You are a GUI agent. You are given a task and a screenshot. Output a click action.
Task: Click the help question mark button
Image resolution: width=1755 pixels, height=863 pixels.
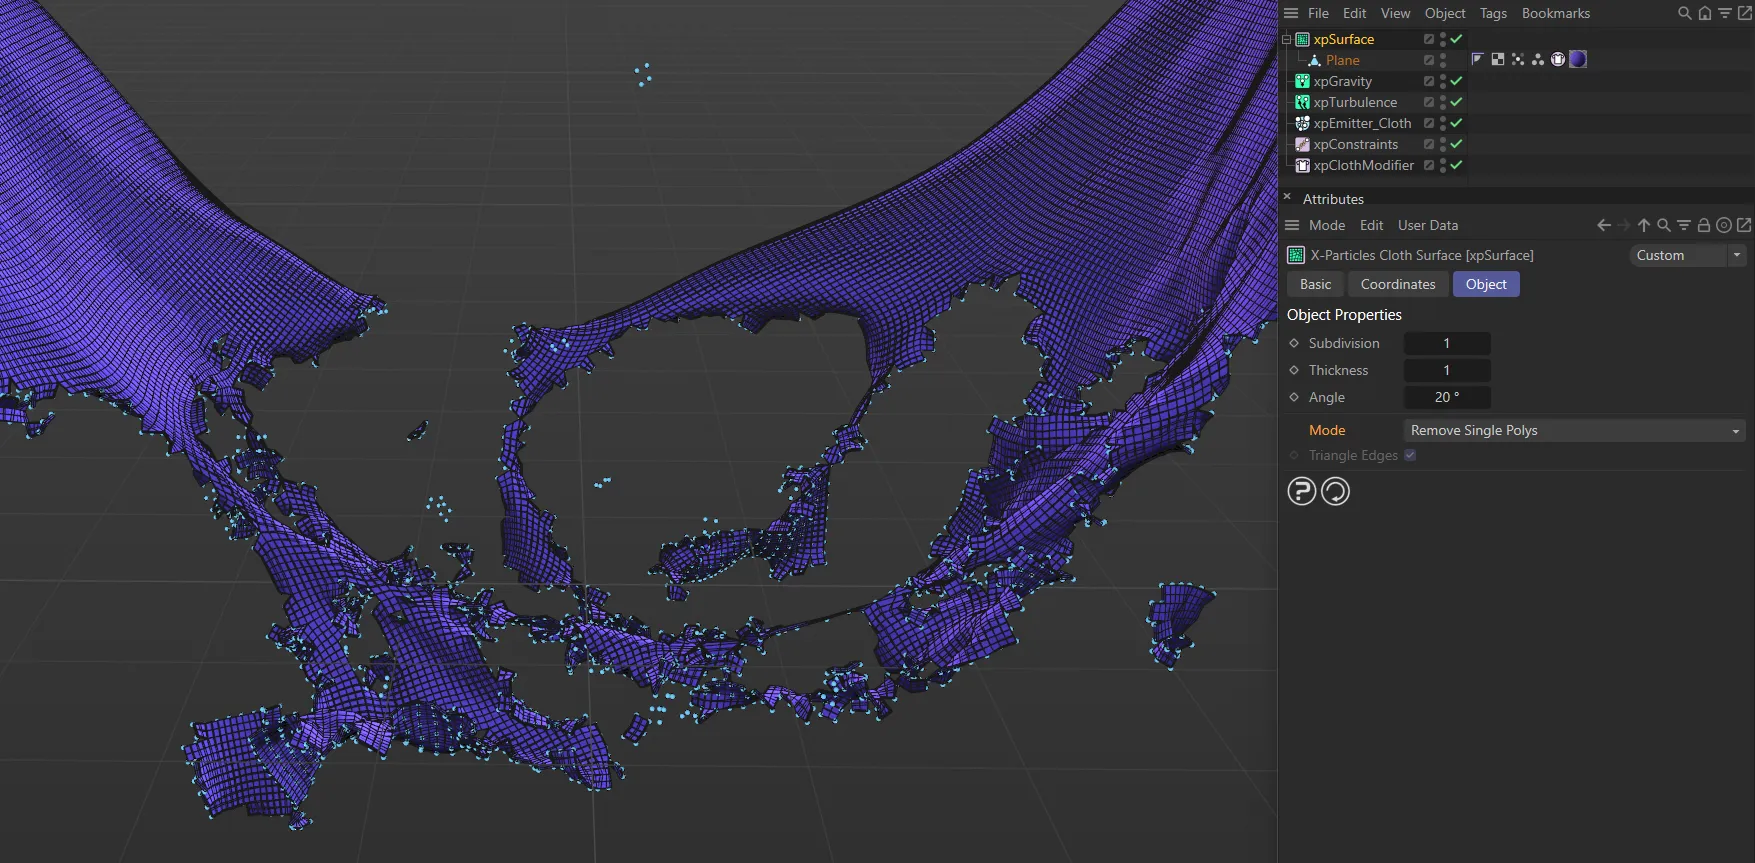coord(1301,491)
